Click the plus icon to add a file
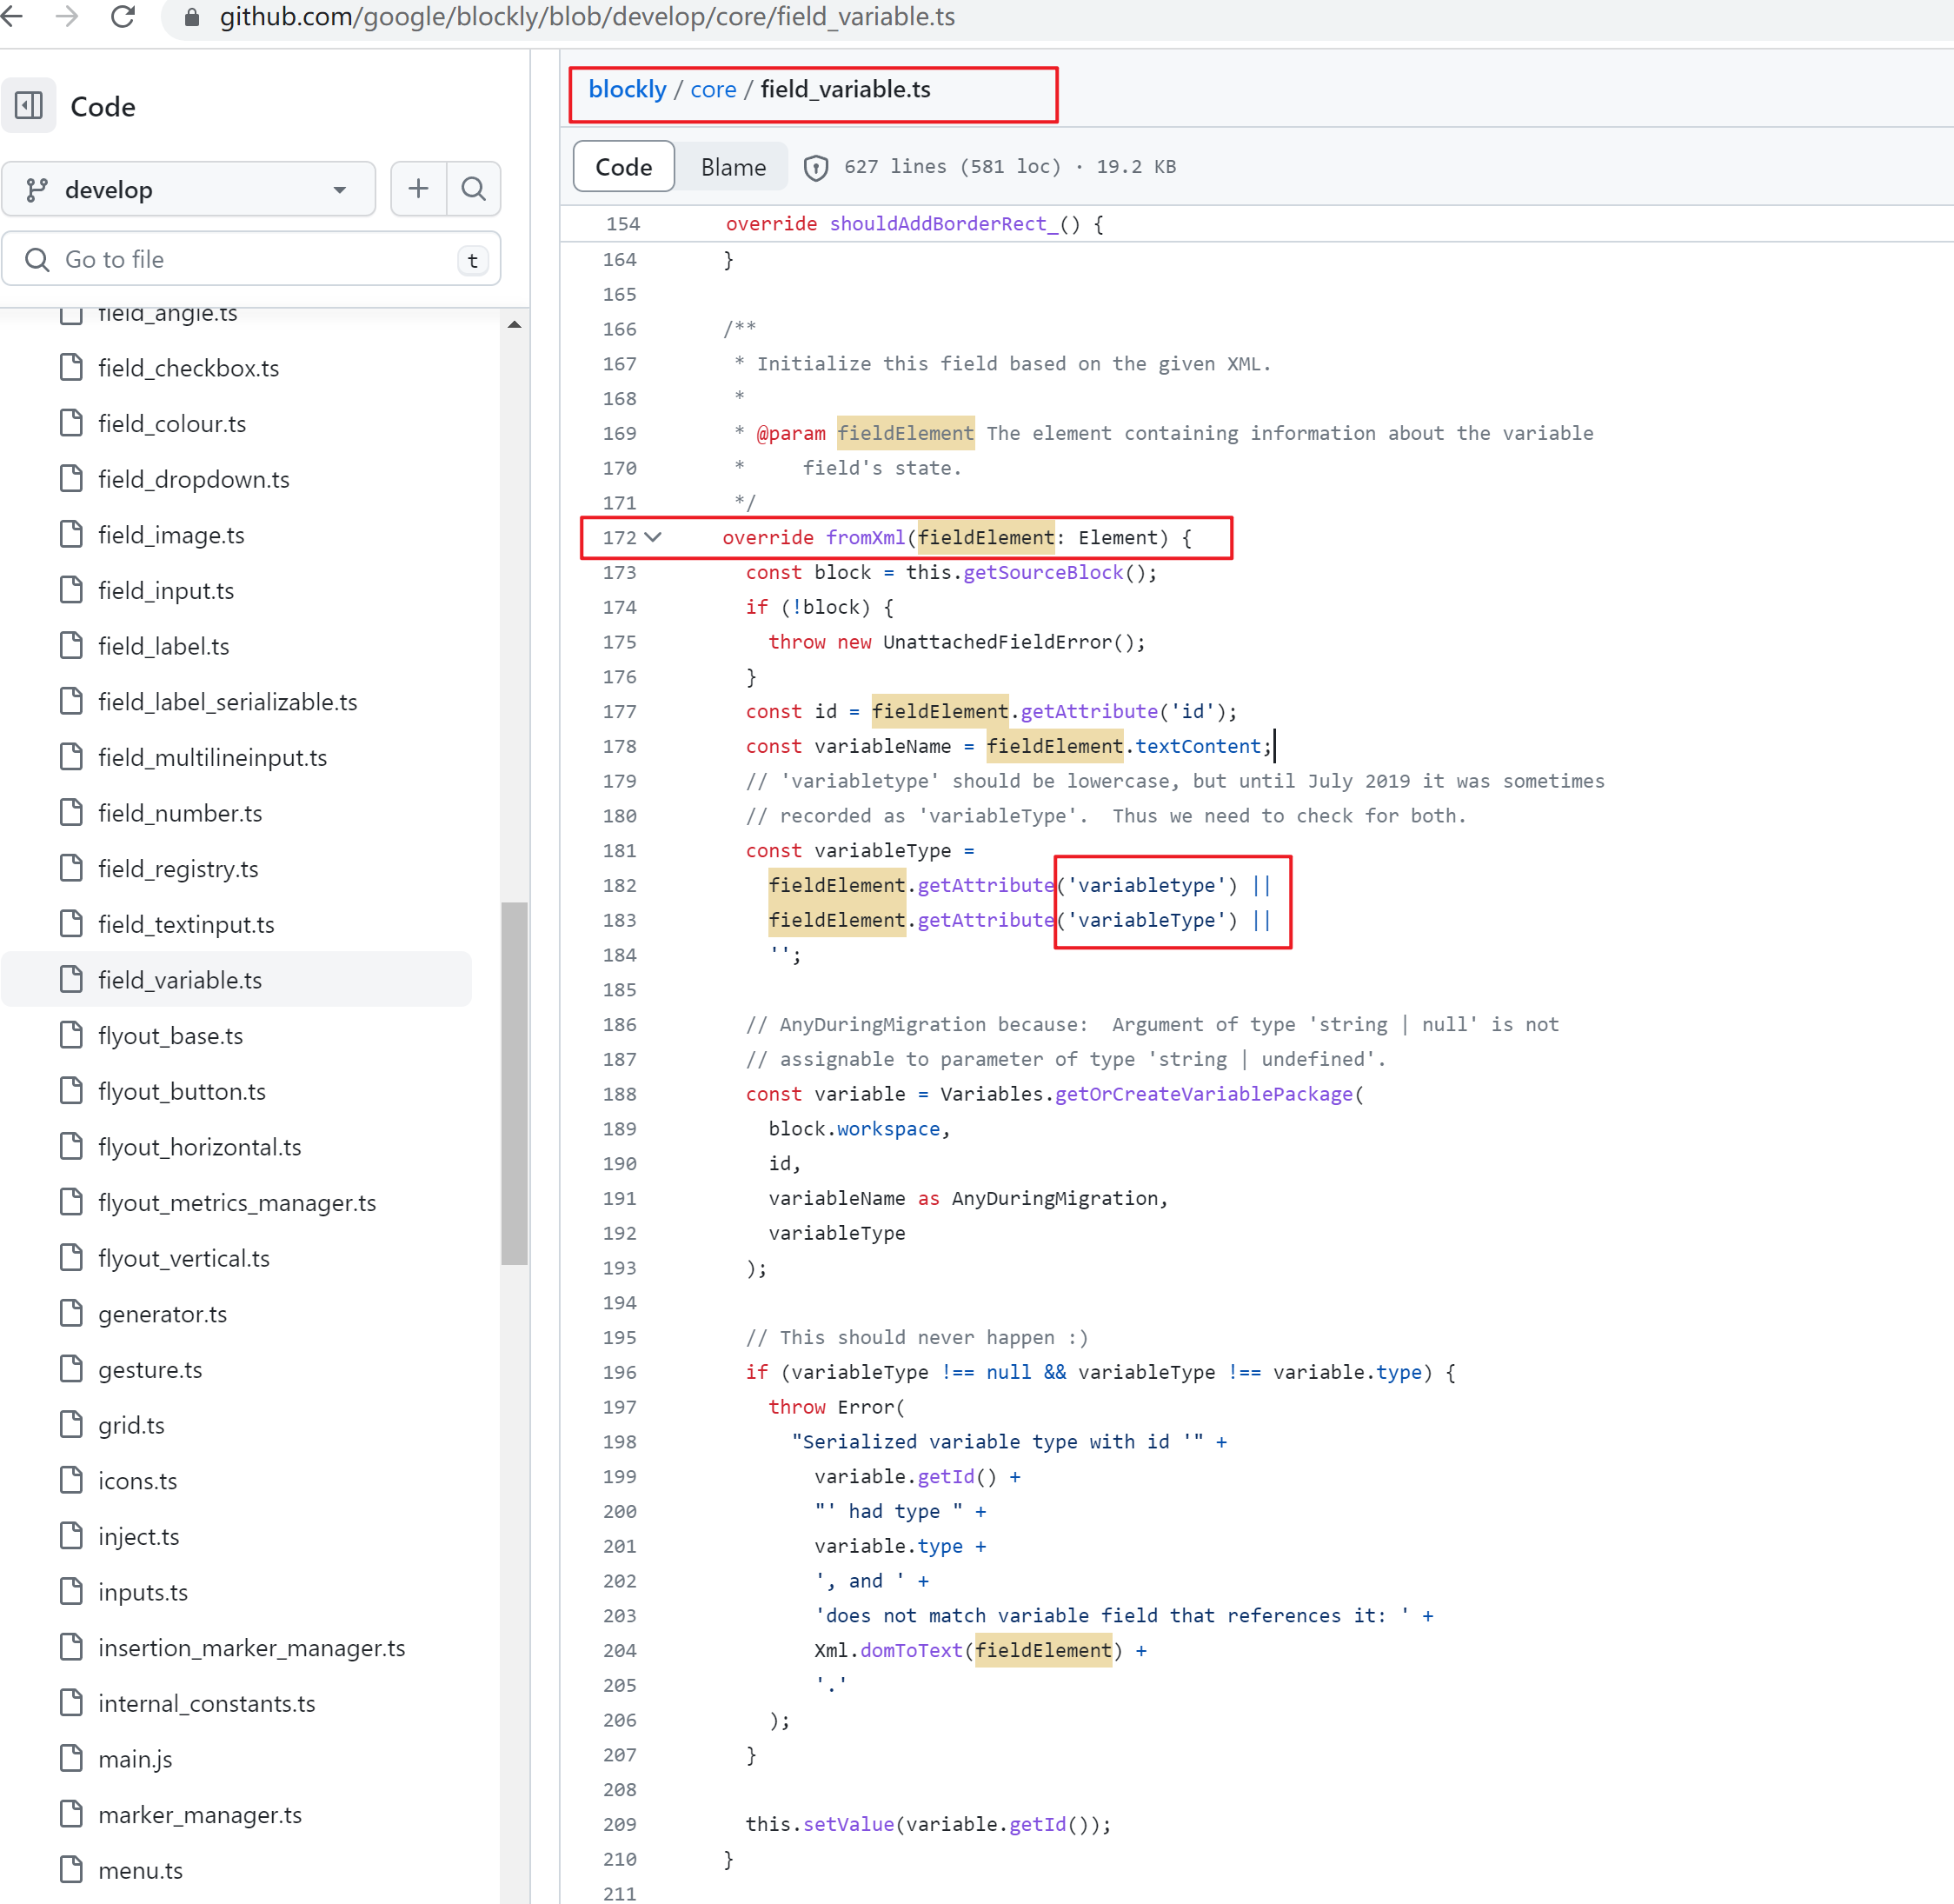The image size is (1954, 1904). tap(418, 189)
